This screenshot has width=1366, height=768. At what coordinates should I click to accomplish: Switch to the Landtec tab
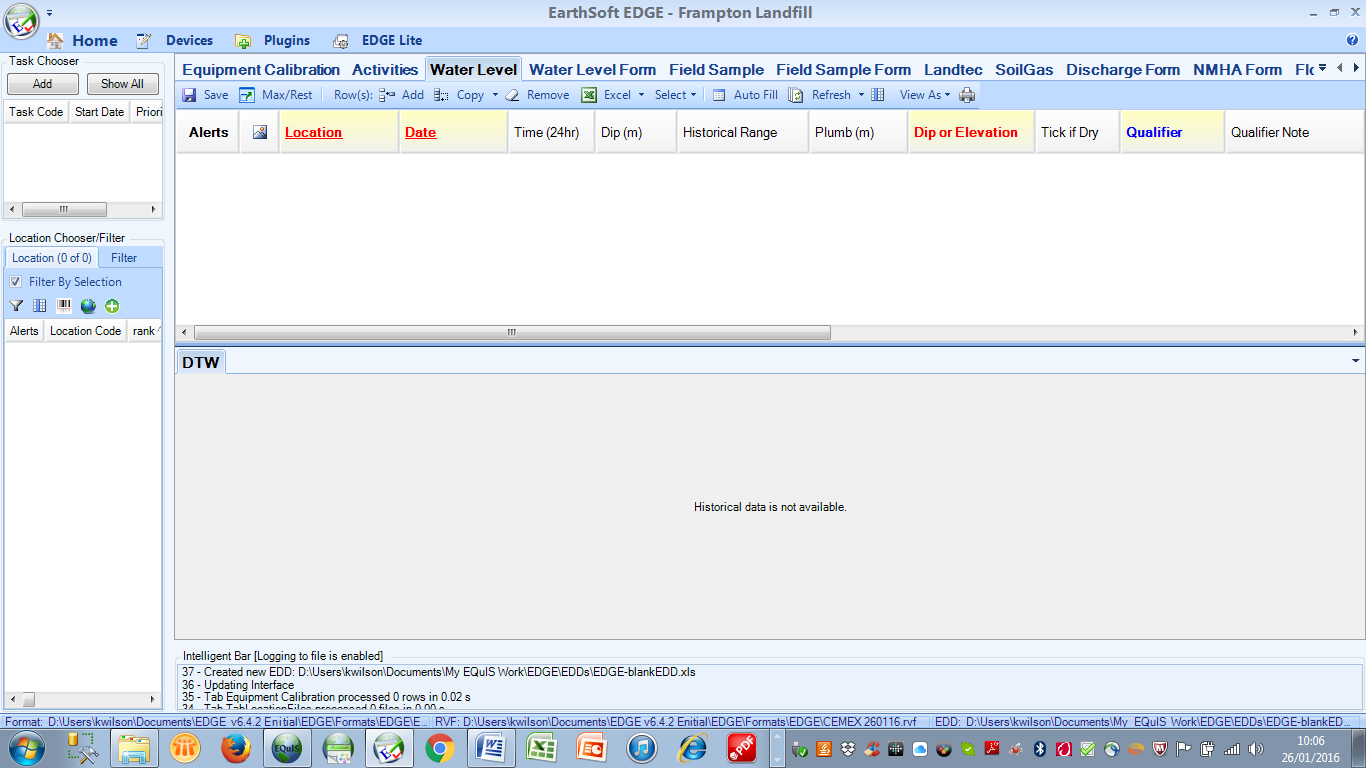coord(953,70)
